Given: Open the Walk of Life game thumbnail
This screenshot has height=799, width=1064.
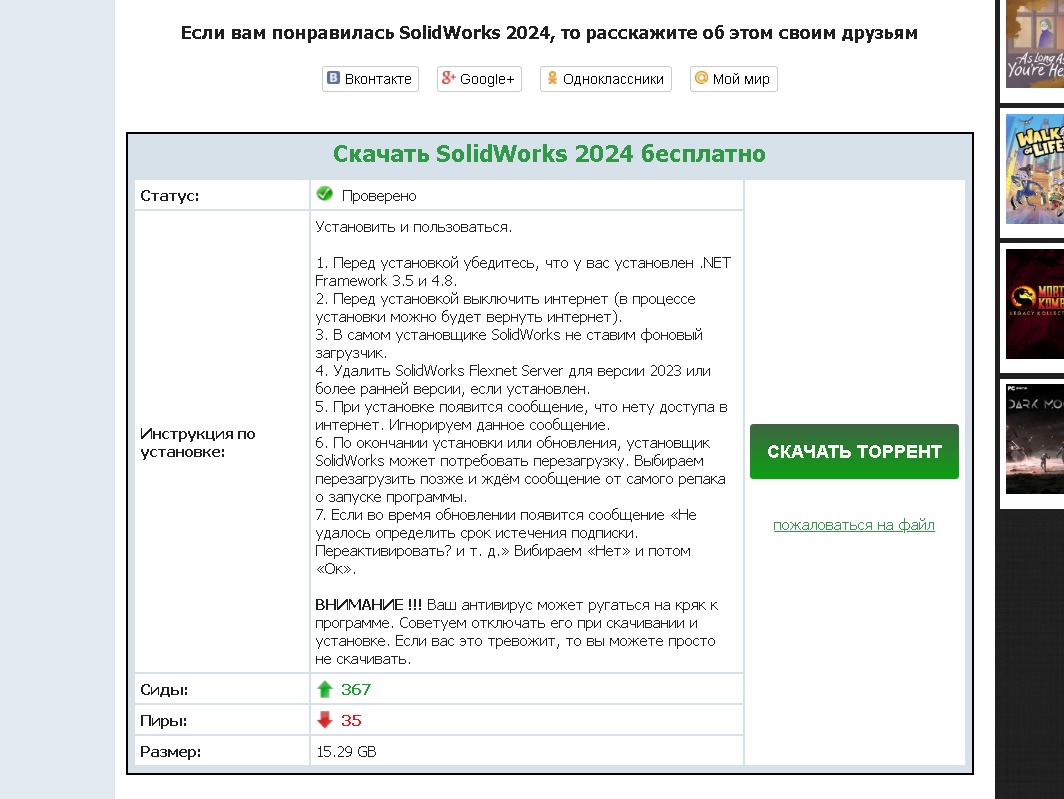Looking at the screenshot, I should [1034, 168].
